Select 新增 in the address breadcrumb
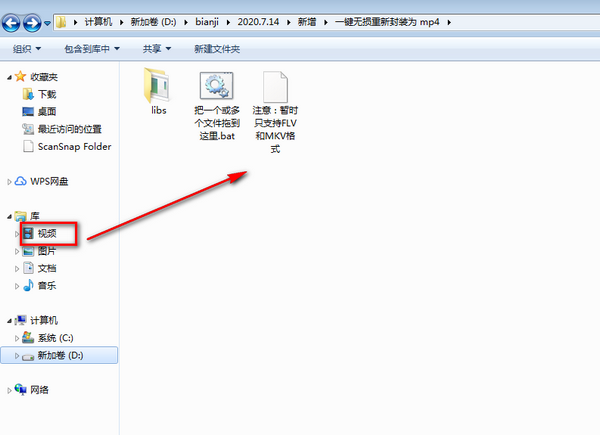This screenshot has width=600, height=435. point(307,22)
